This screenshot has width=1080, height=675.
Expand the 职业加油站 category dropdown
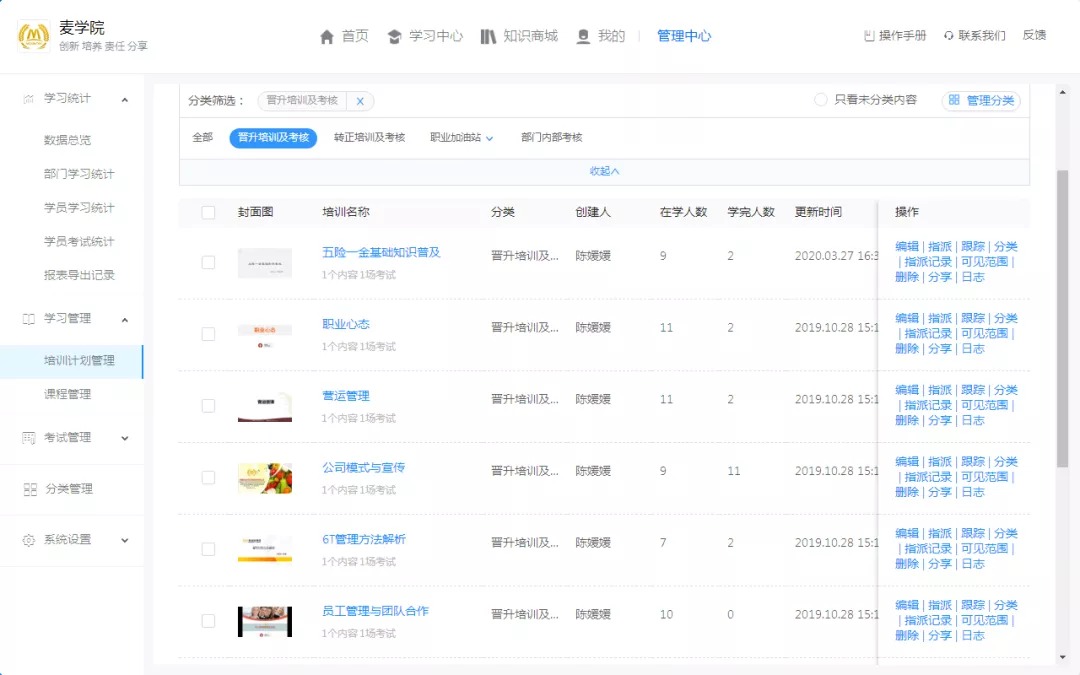click(x=490, y=138)
